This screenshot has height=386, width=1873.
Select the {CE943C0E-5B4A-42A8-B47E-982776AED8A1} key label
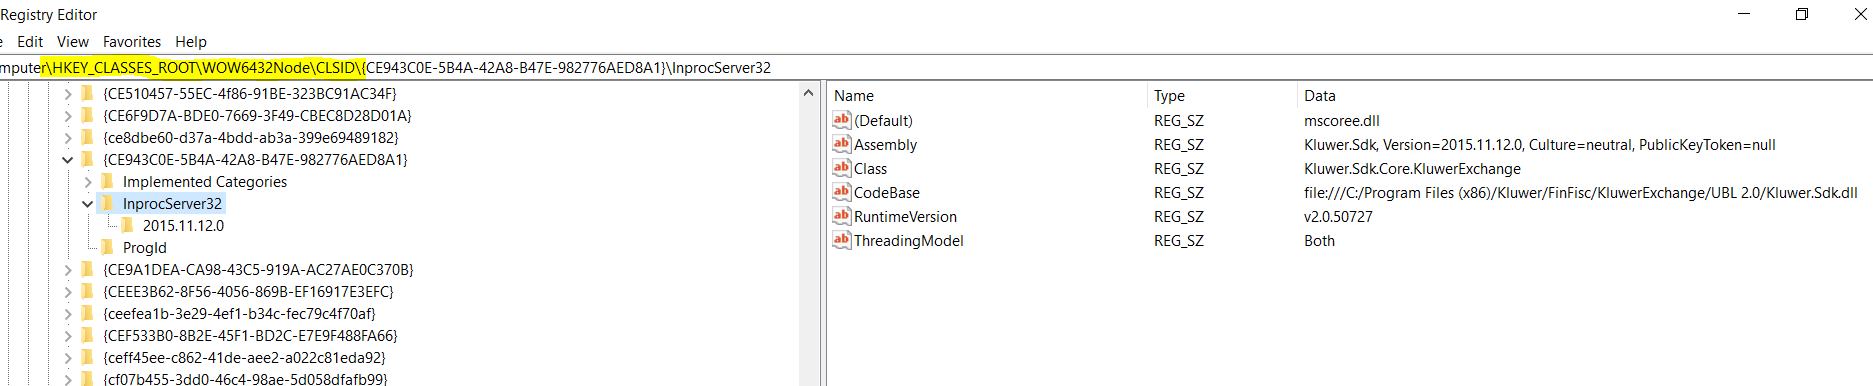point(255,160)
